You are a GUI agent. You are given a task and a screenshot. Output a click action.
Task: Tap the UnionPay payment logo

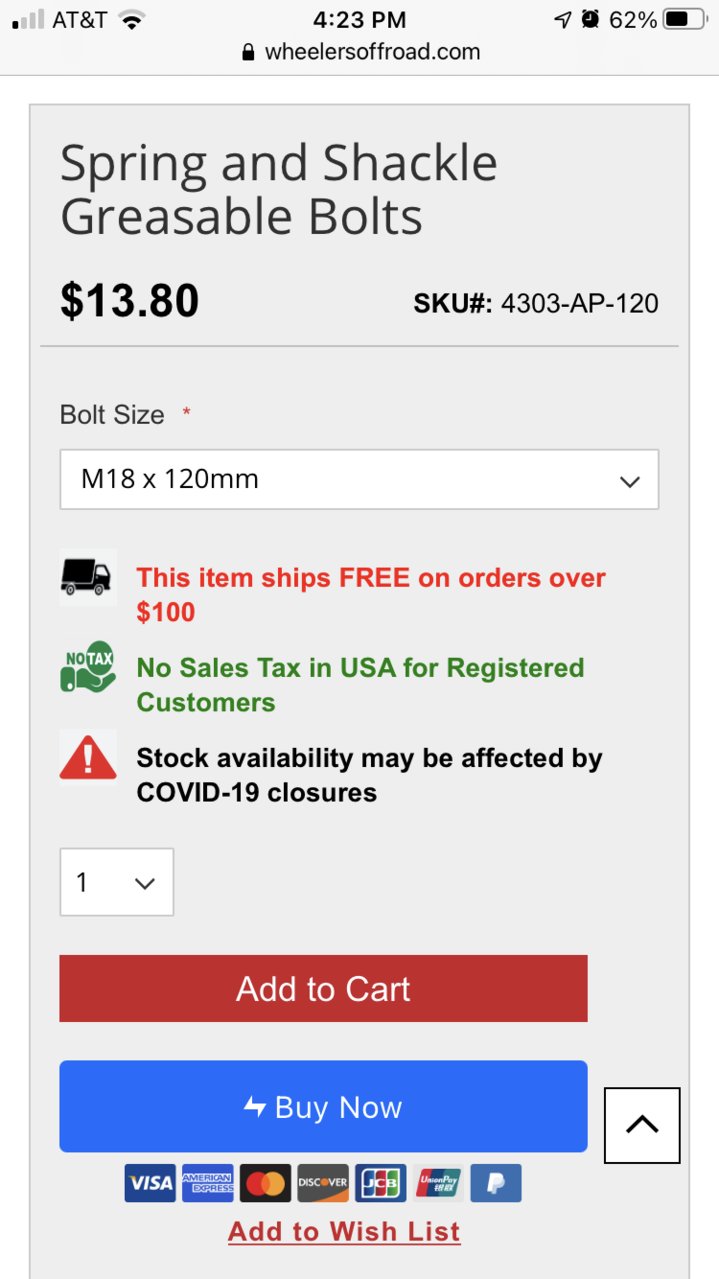[x=438, y=1183]
